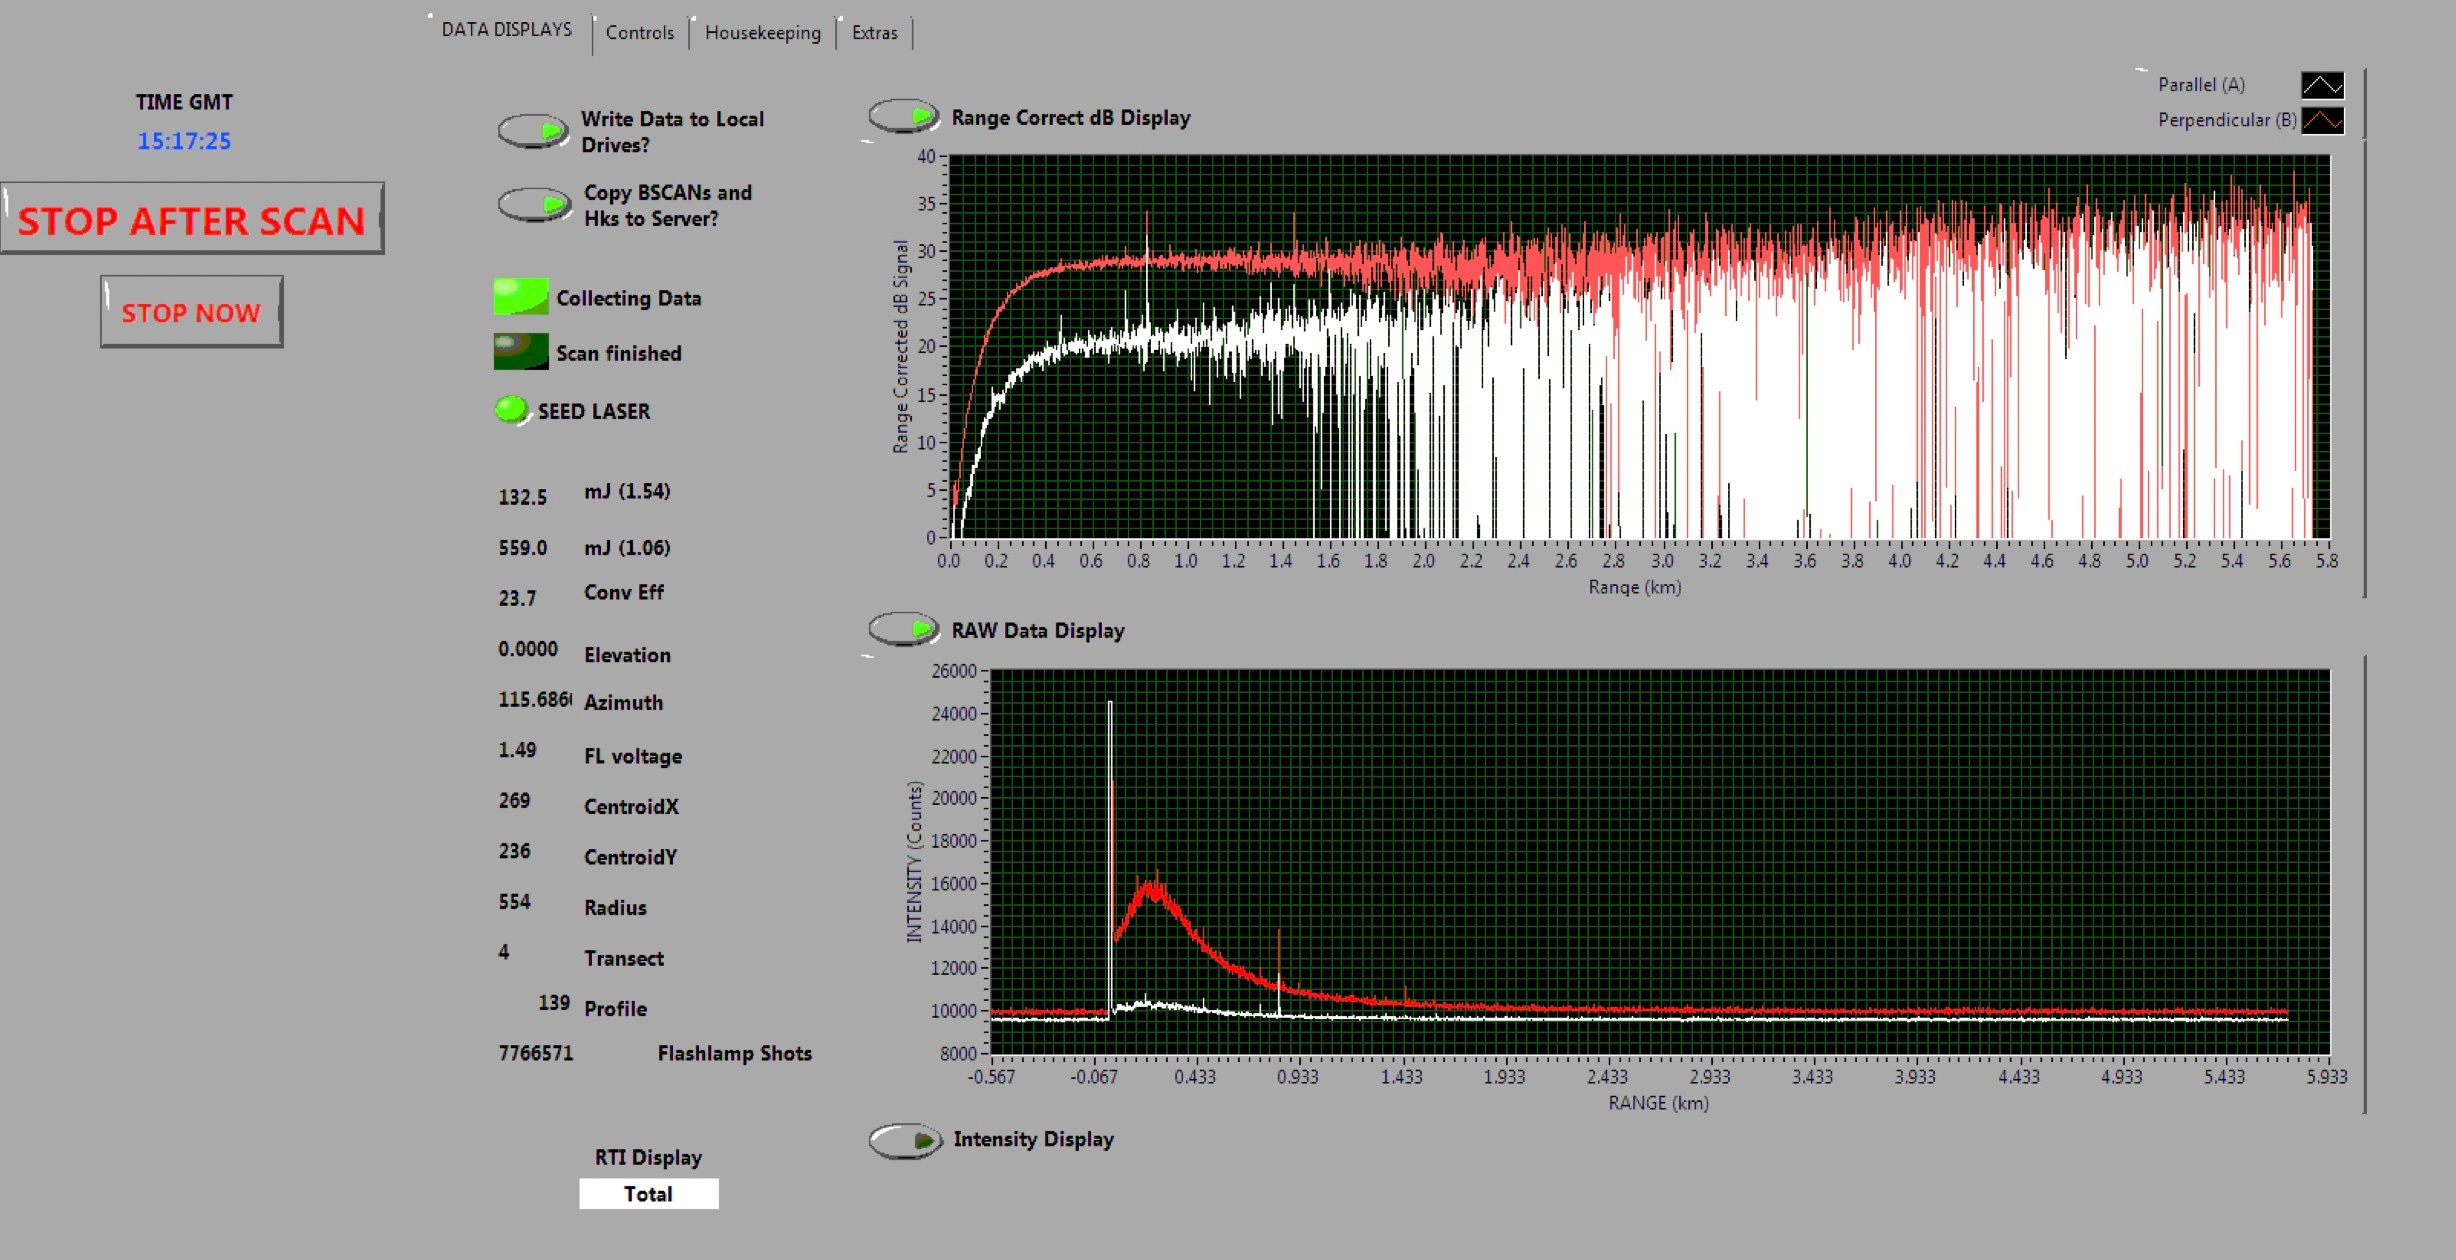Click the Collecting Data green indicator

[x=521, y=297]
